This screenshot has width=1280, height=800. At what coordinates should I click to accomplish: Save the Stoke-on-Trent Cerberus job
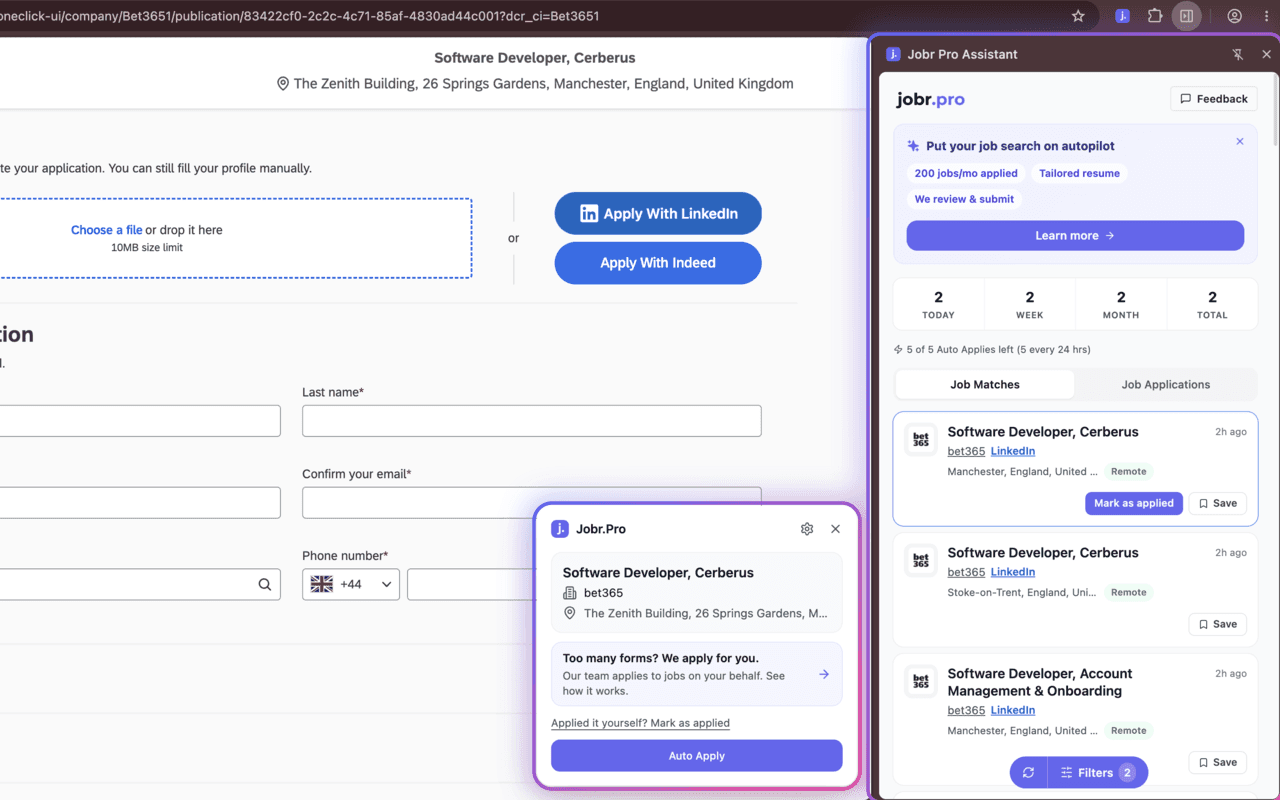(1218, 624)
